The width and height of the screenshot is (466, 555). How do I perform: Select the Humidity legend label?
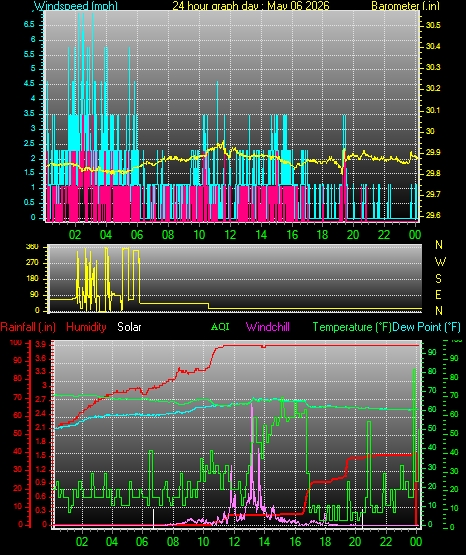coord(86,327)
